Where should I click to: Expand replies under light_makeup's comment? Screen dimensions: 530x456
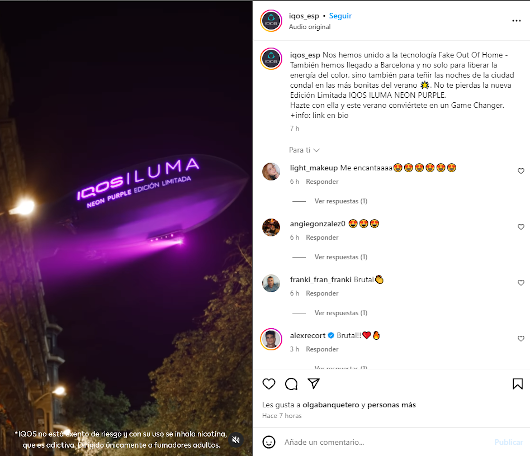[341, 201]
